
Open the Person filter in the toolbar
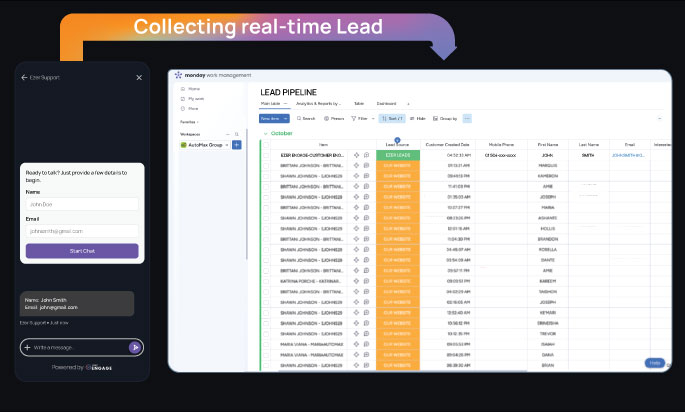[x=334, y=118]
